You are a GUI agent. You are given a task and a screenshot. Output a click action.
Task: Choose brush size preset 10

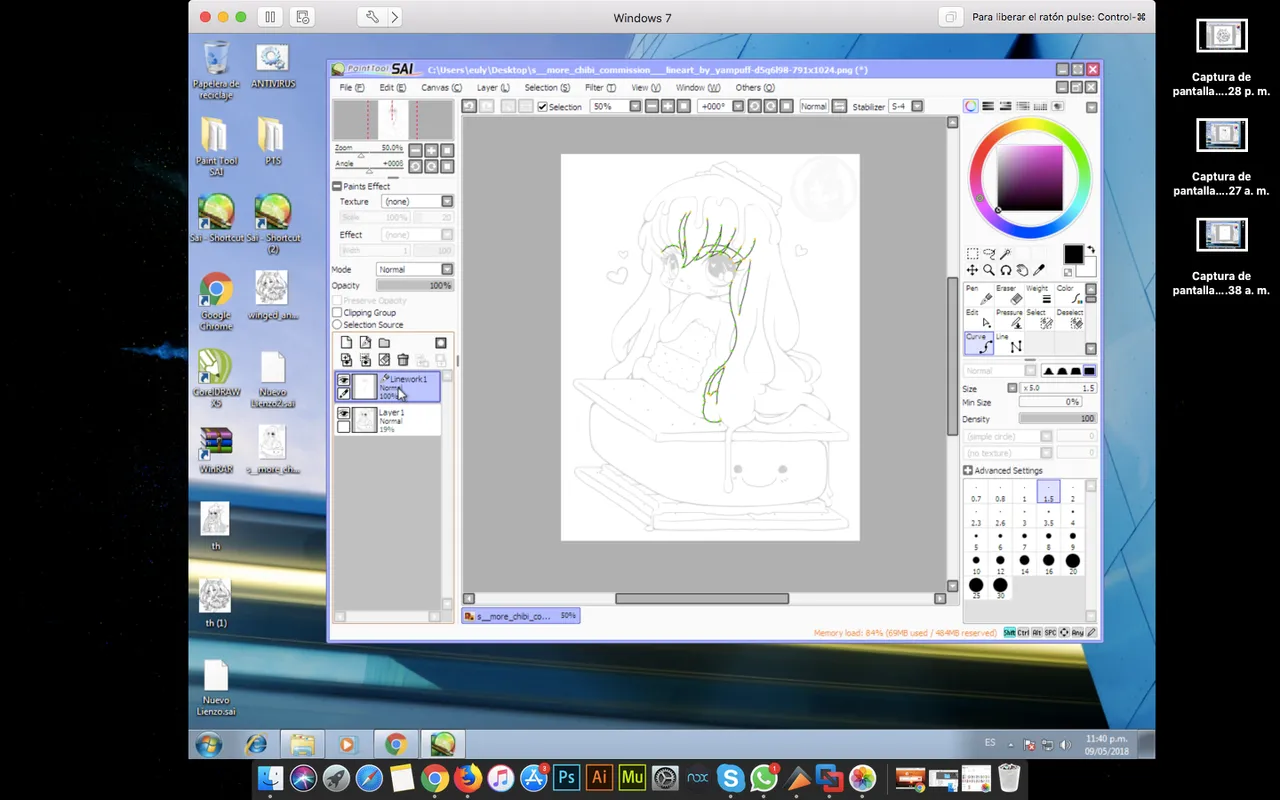tap(976, 564)
